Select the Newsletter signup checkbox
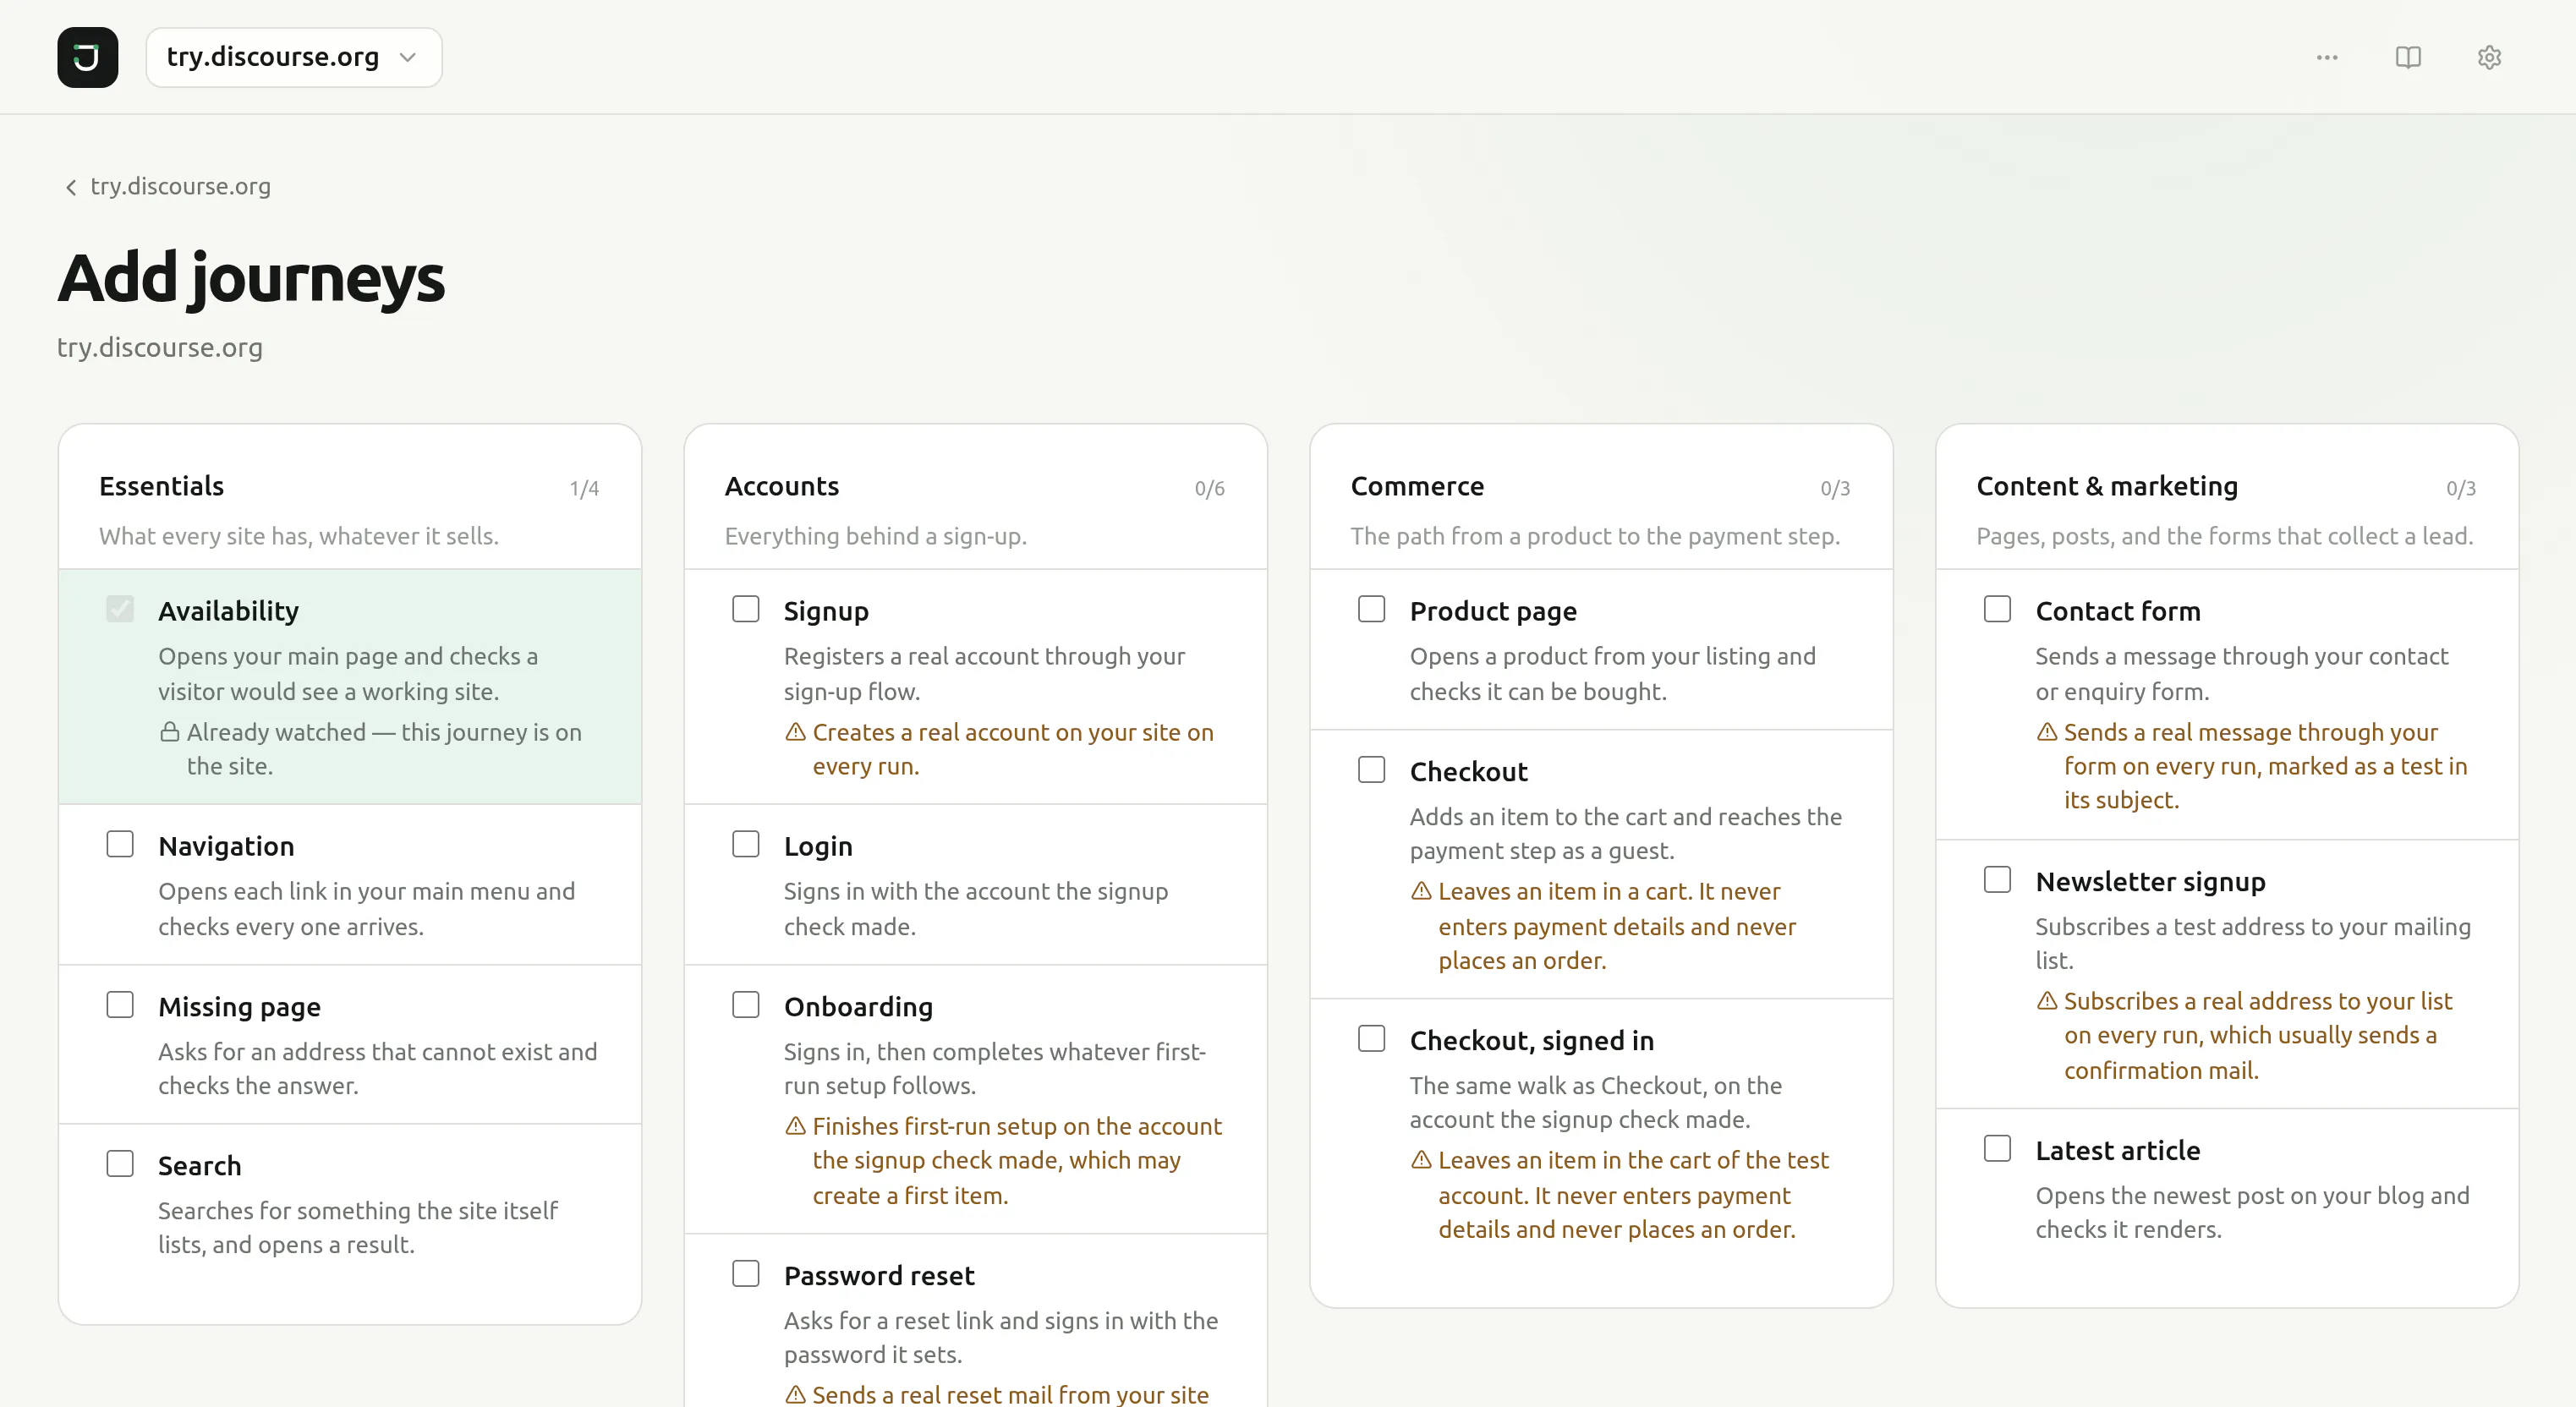 click(x=1998, y=879)
